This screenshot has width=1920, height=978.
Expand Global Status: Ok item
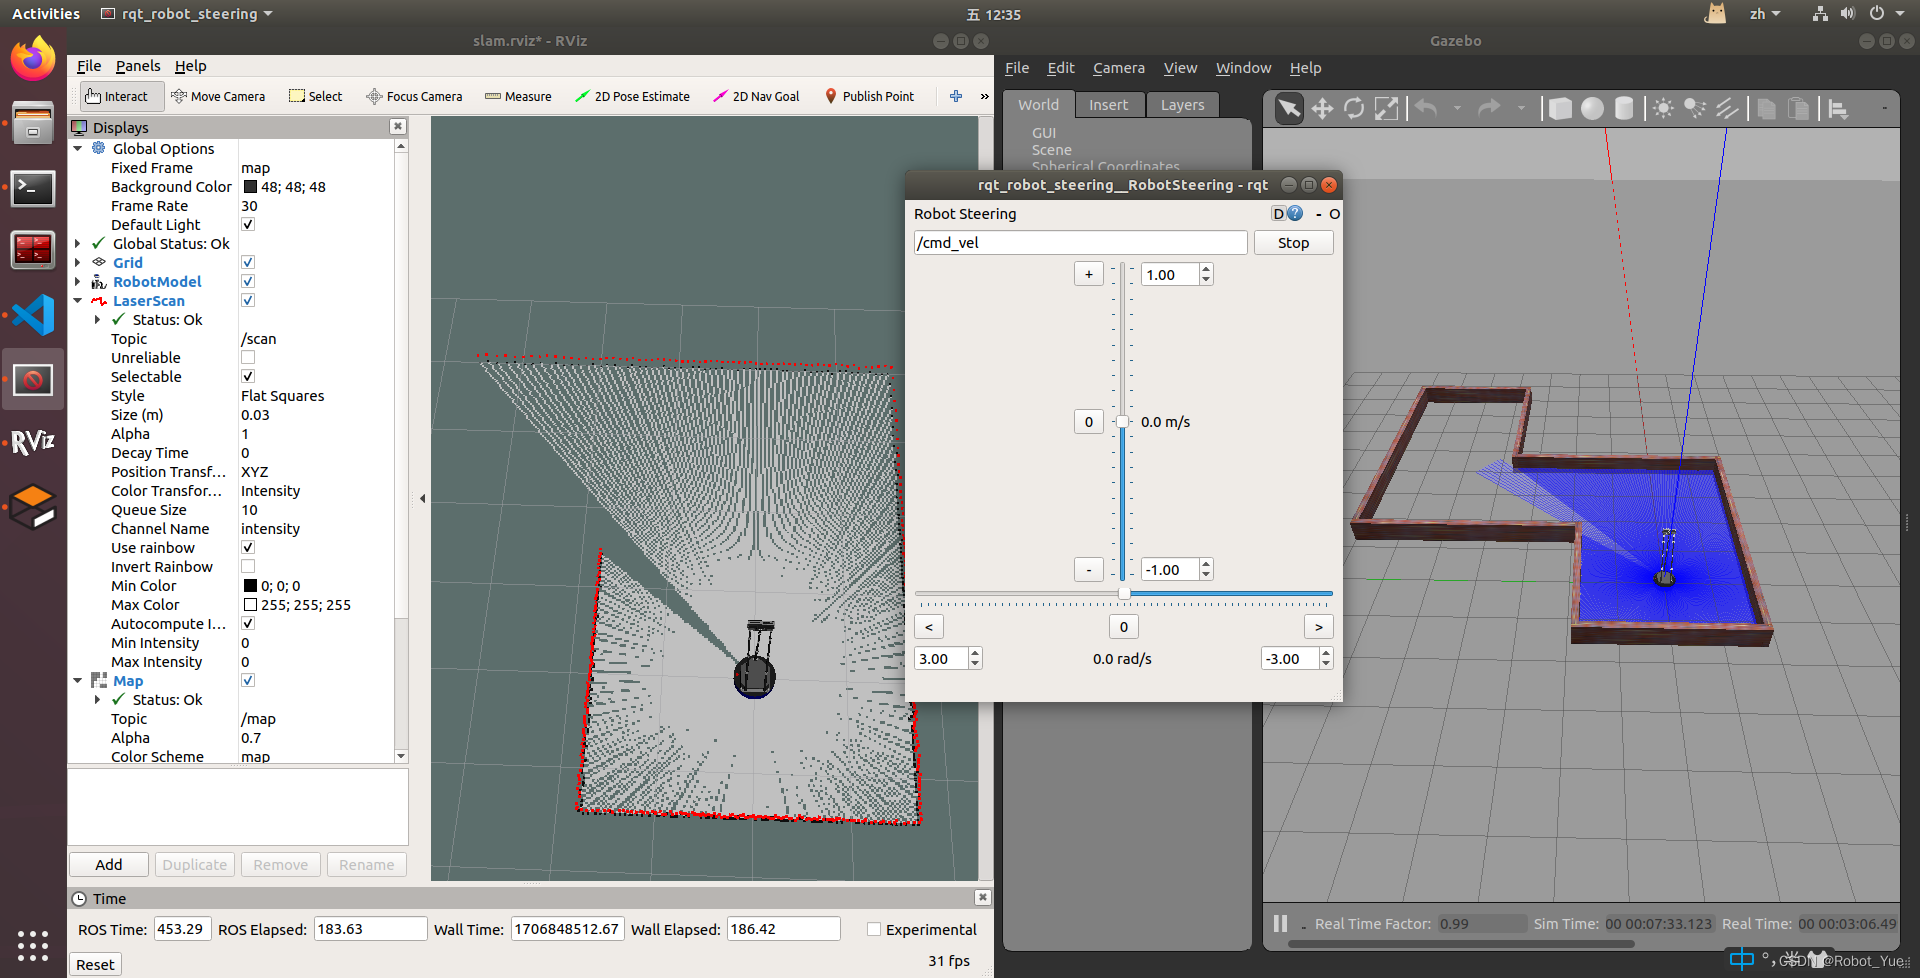[78, 243]
